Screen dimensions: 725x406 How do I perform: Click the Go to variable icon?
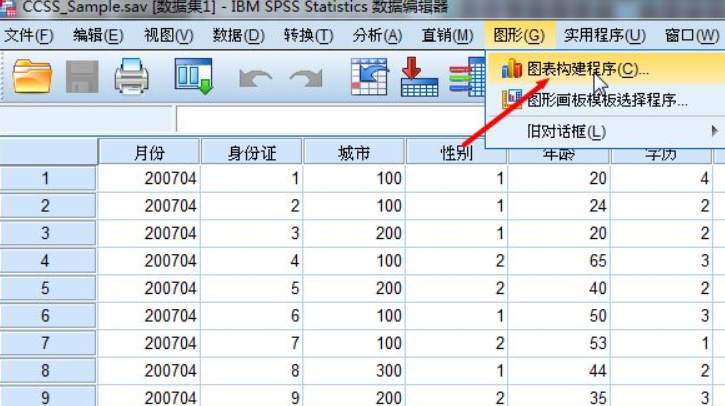coord(419,77)
